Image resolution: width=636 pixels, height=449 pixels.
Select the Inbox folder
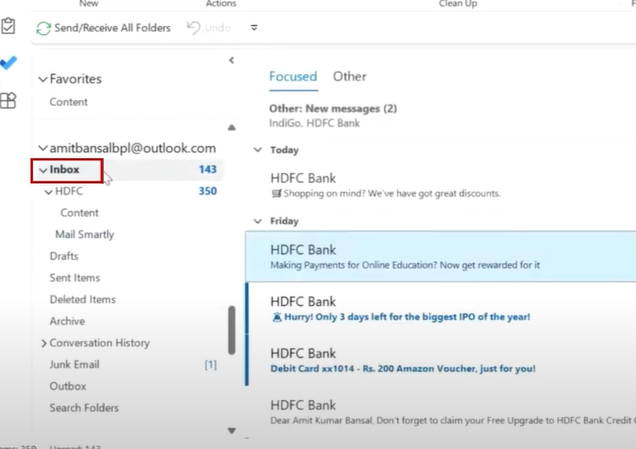pos(64,170)
